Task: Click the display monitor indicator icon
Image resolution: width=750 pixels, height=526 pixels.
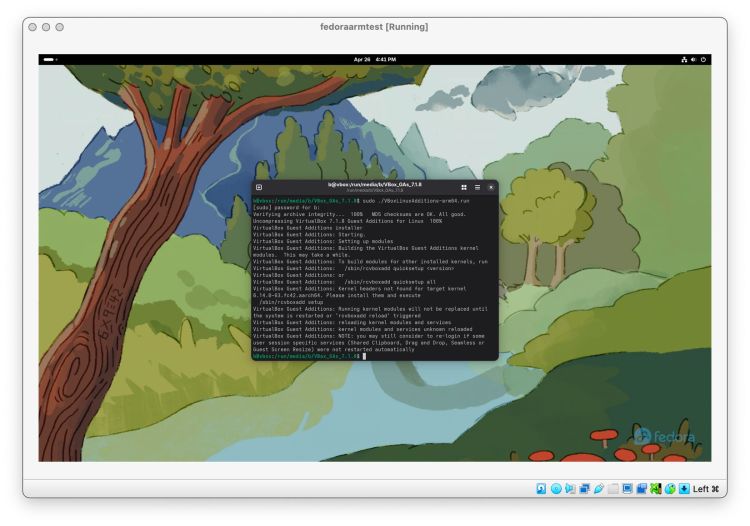Action: coord(628,488)
